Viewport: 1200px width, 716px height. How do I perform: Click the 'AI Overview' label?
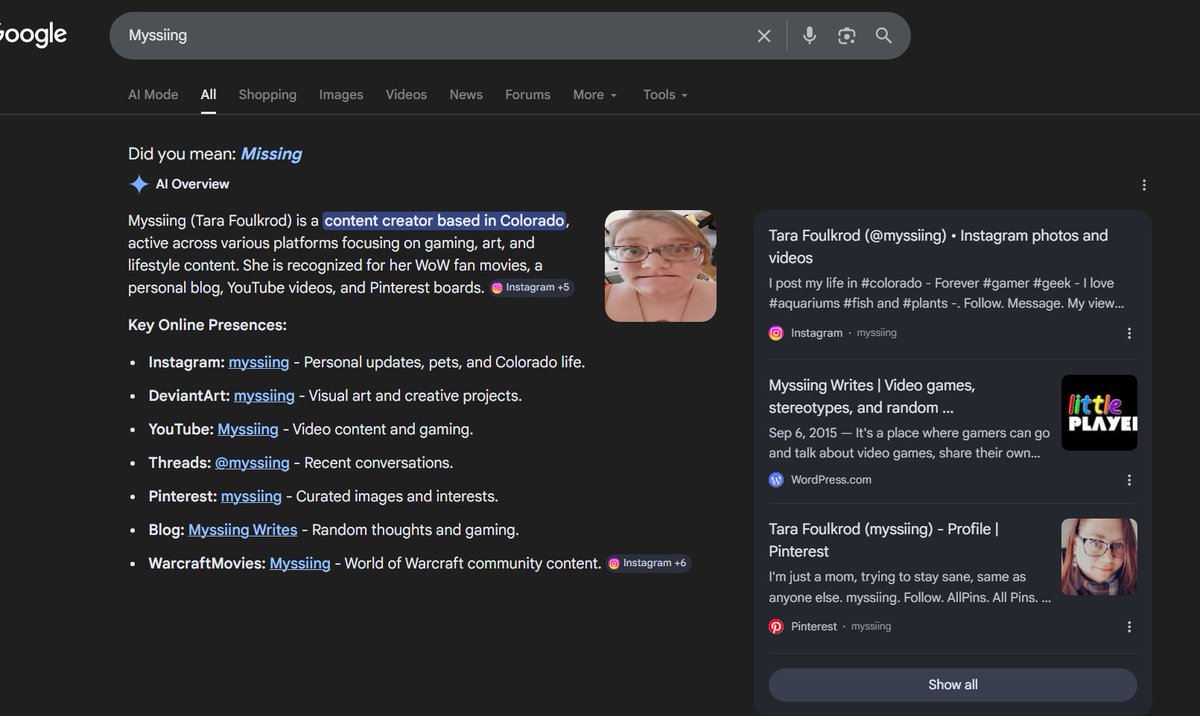coord(192,184)
